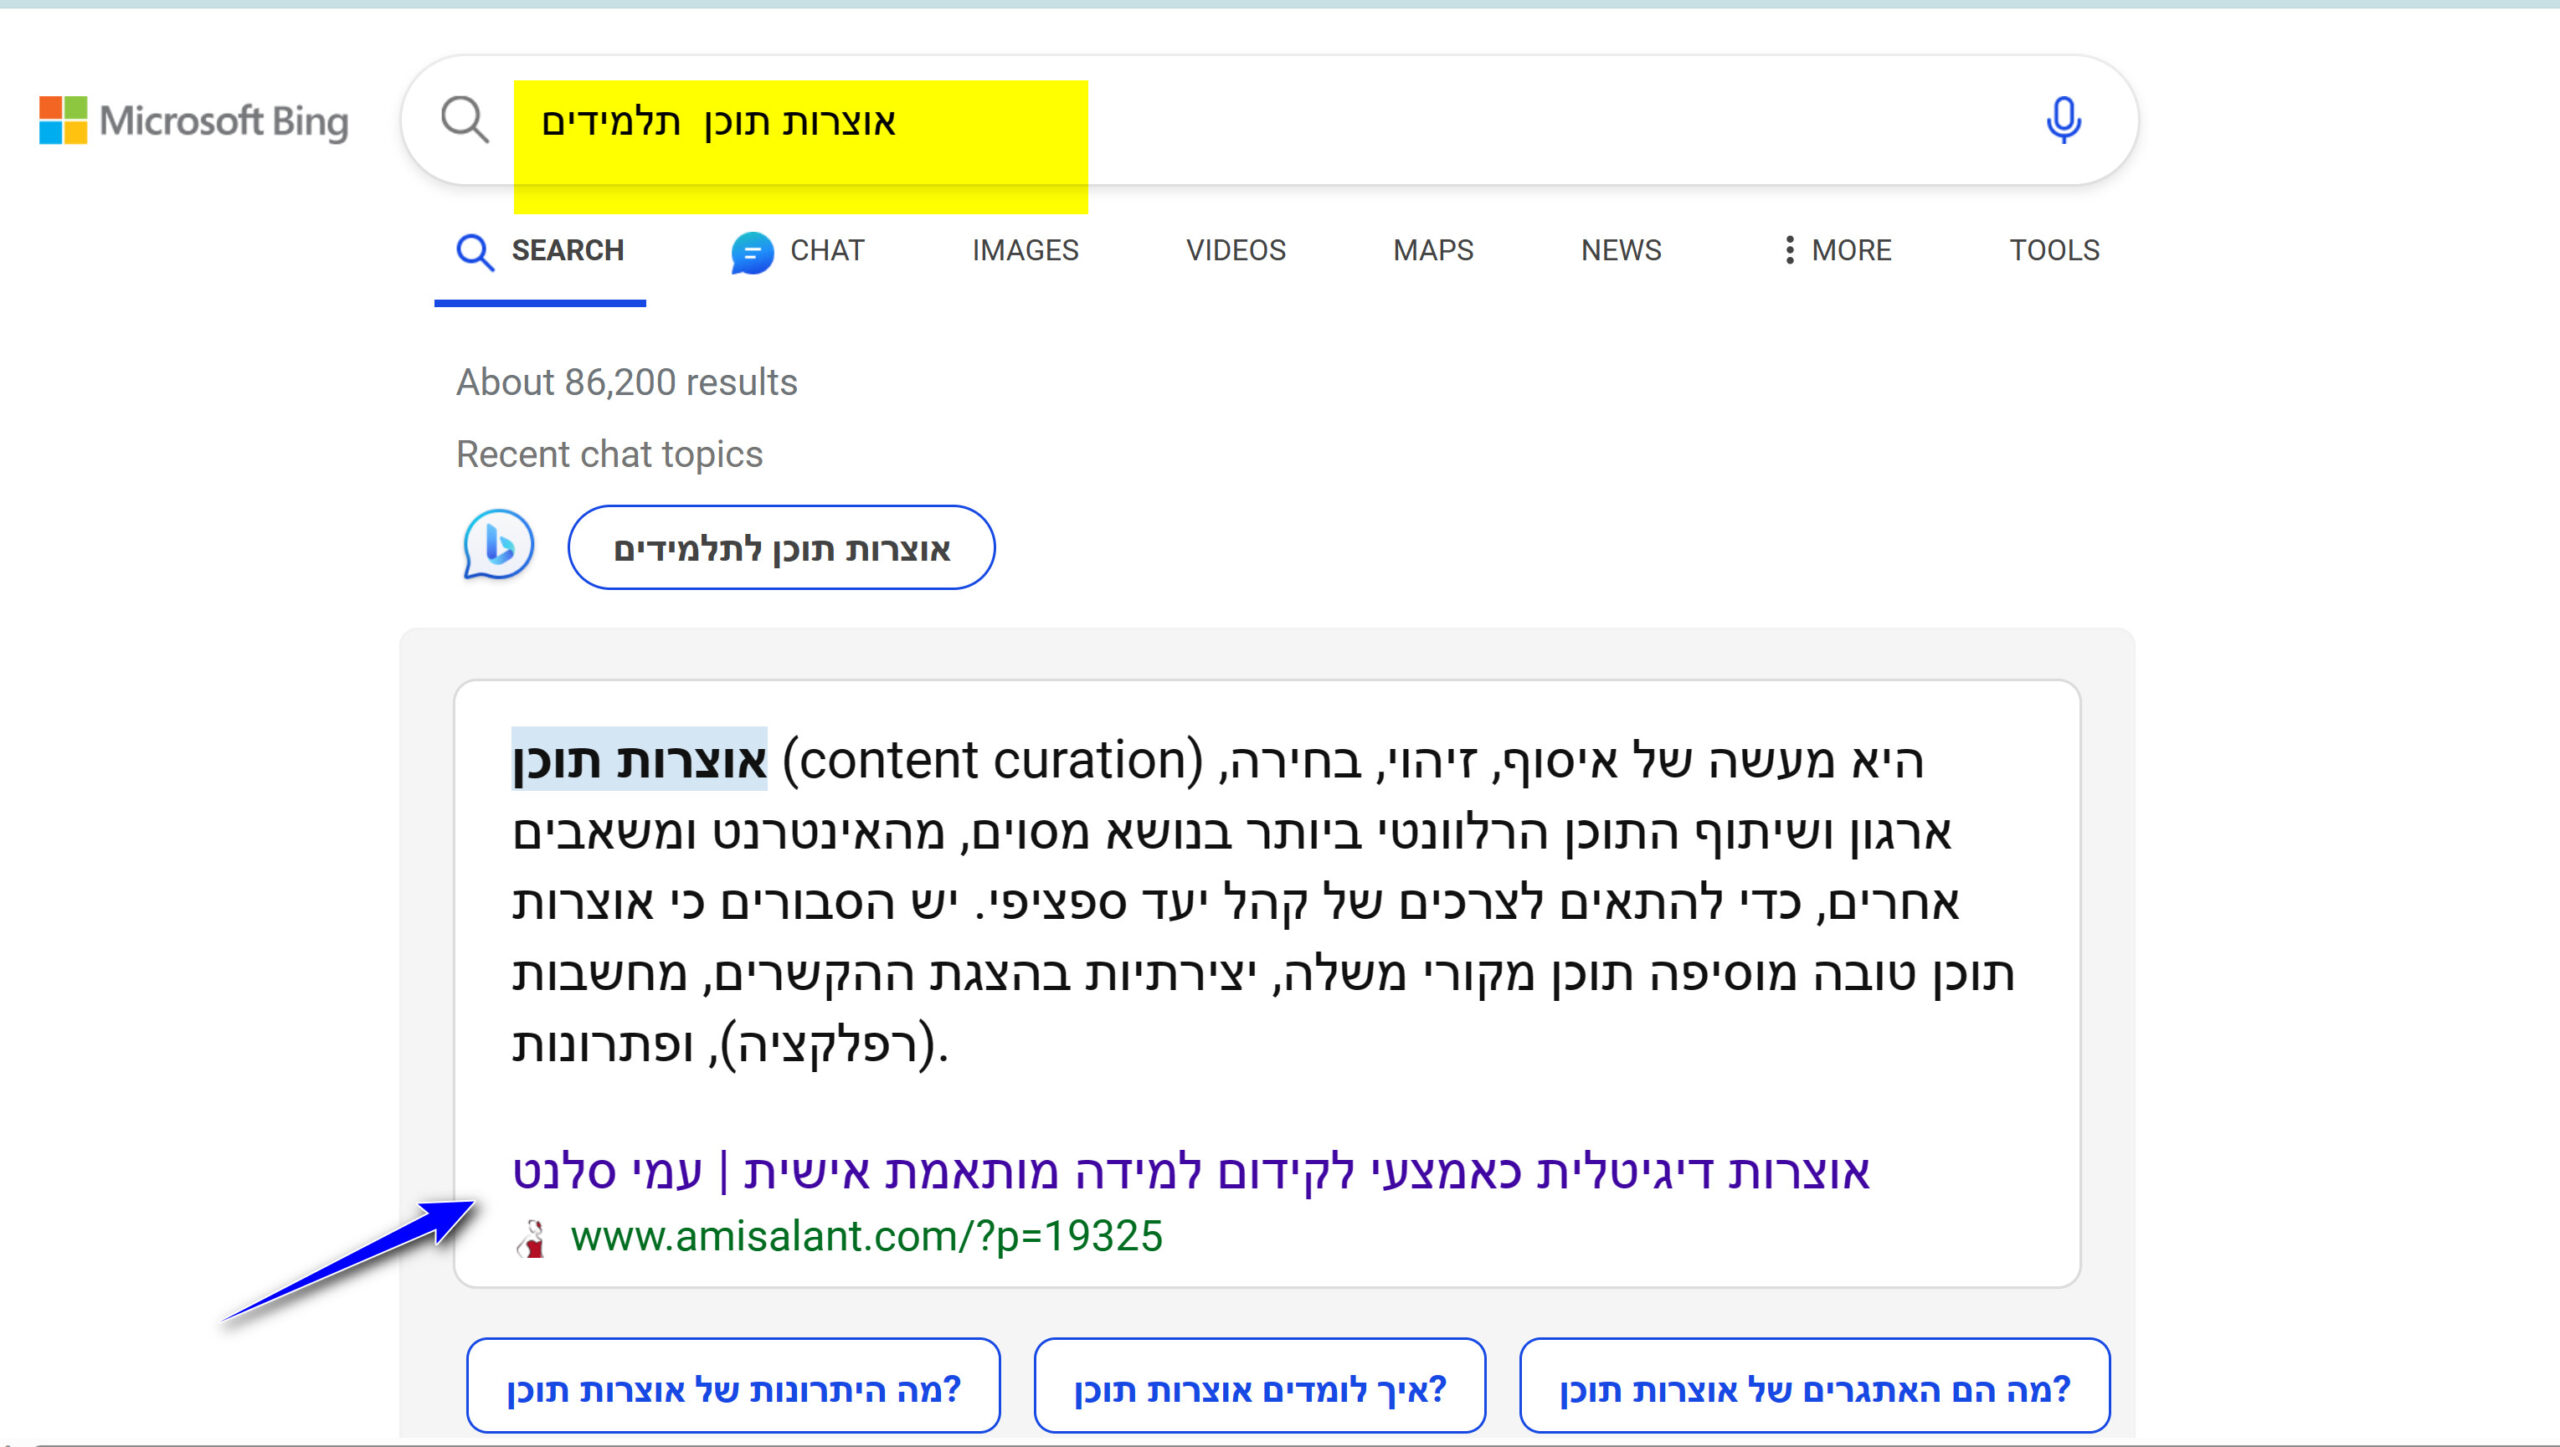Click highlighted bold phrase 'אוצרות תוכן' in the answer

click(x=639, y=760)
